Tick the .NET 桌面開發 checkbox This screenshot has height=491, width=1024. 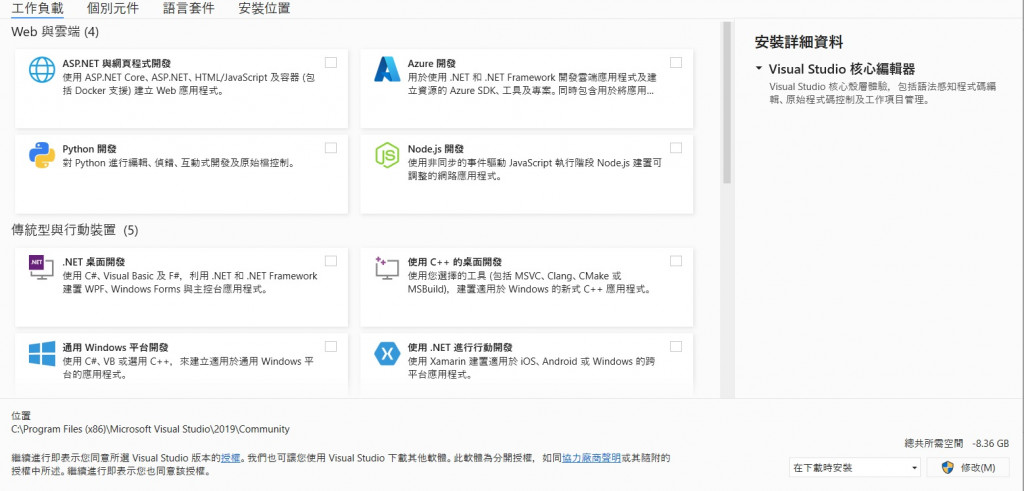331,261
